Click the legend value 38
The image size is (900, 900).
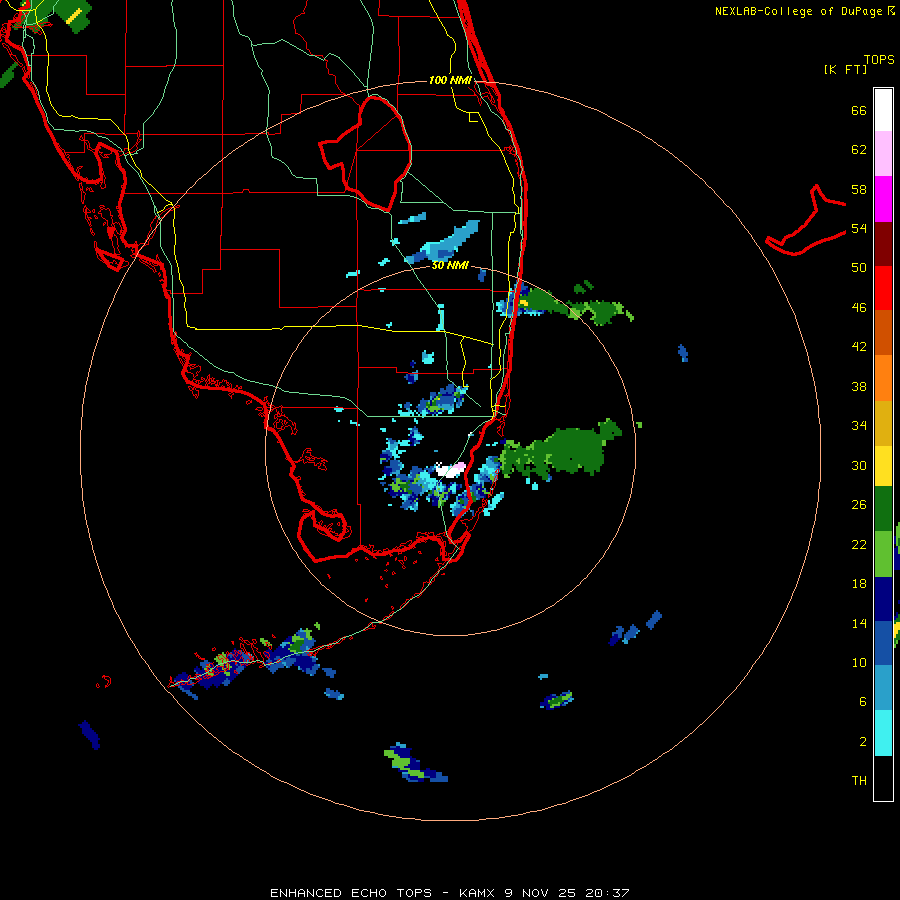[859, 386]
